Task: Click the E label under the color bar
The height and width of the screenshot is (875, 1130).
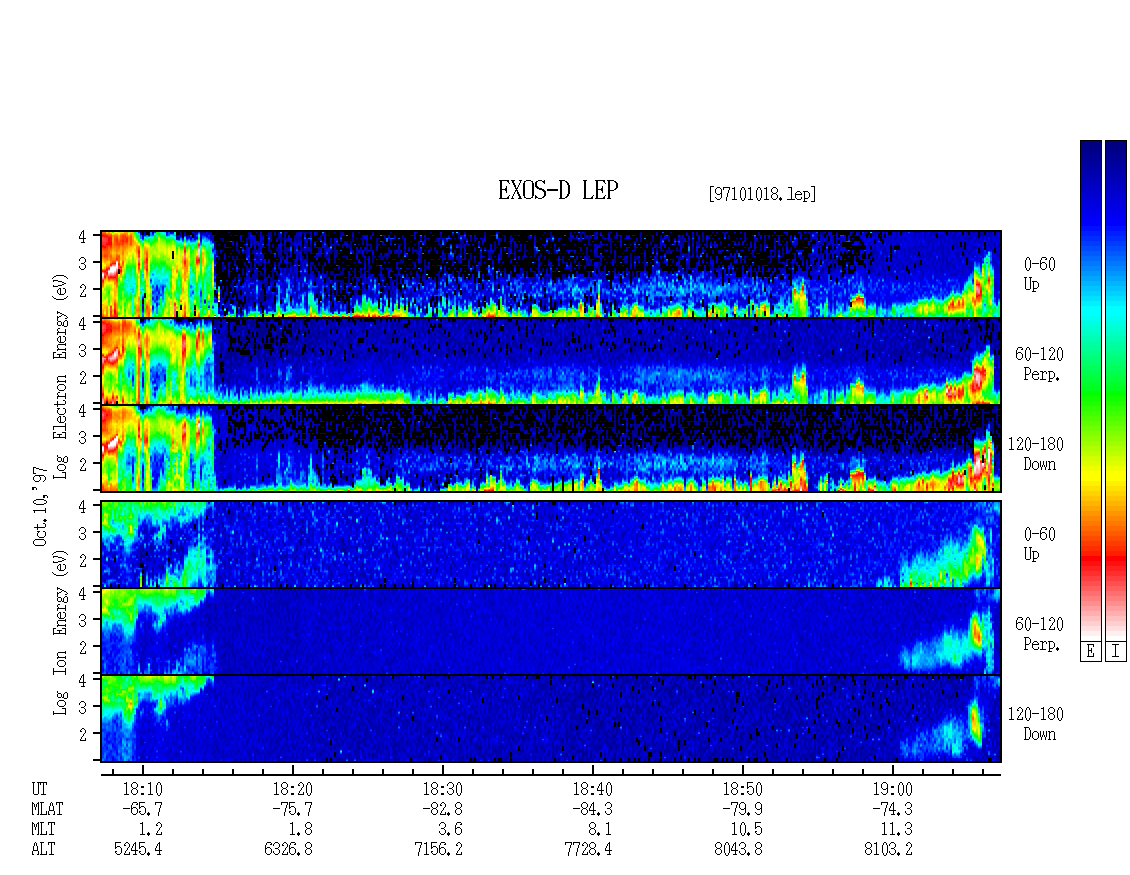Action: pos(1090,652)
